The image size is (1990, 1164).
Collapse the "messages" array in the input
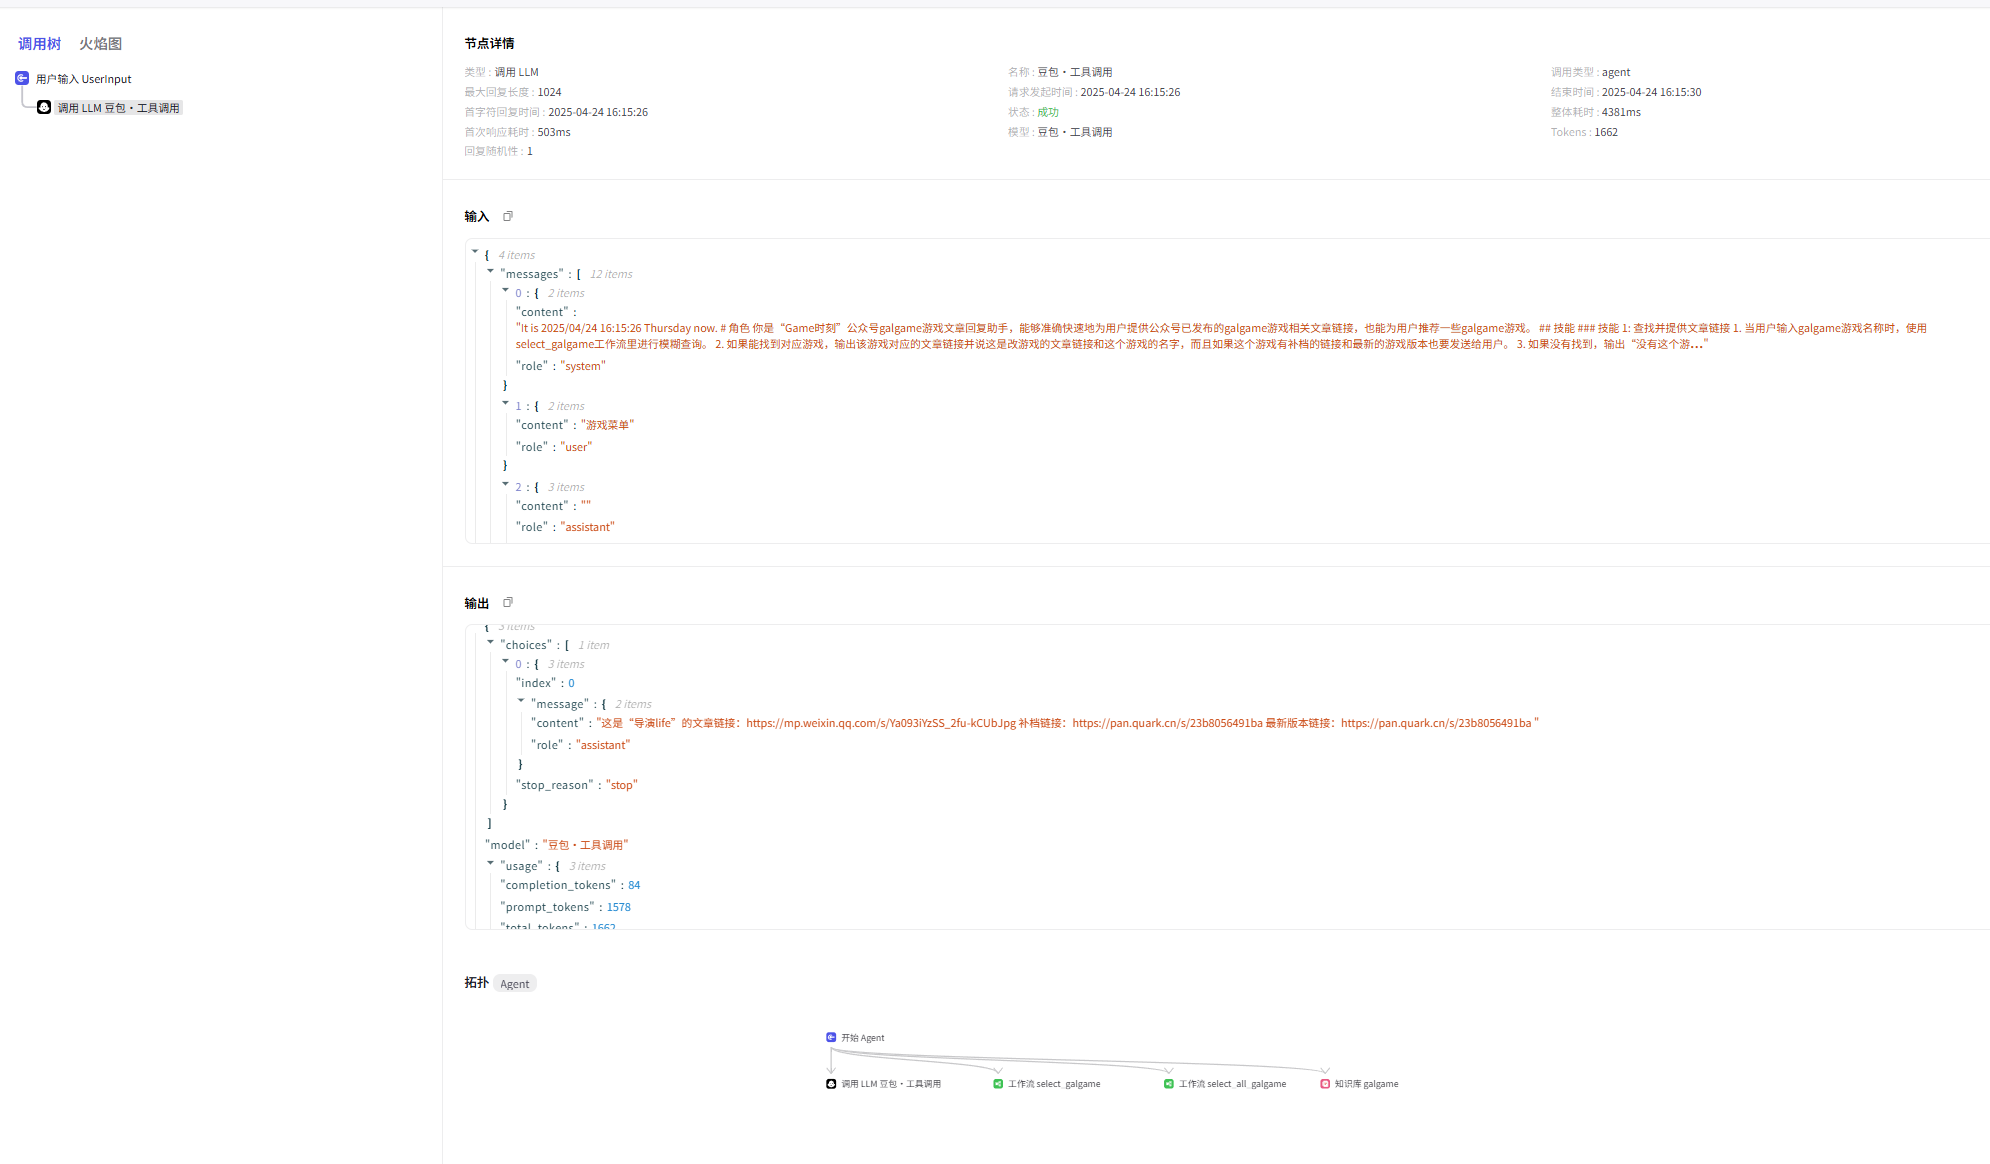[490, 271]
